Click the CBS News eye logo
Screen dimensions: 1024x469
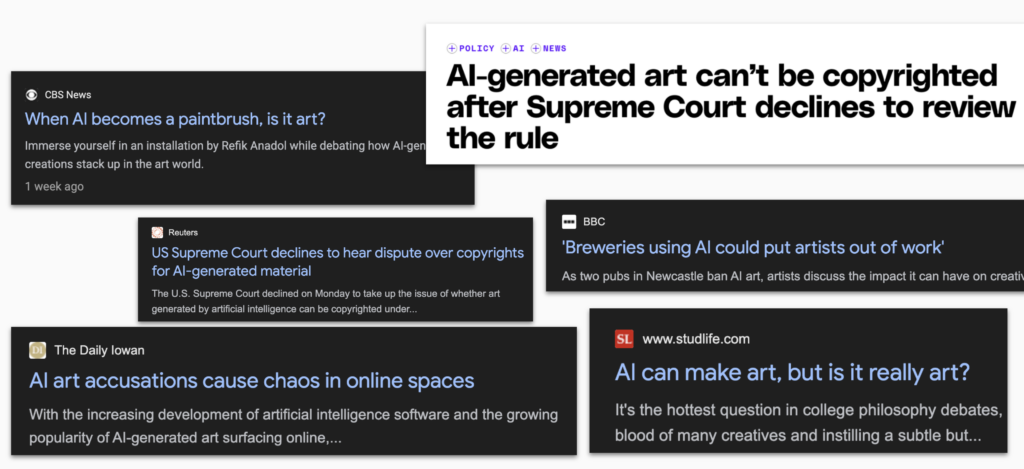(33, 95)
